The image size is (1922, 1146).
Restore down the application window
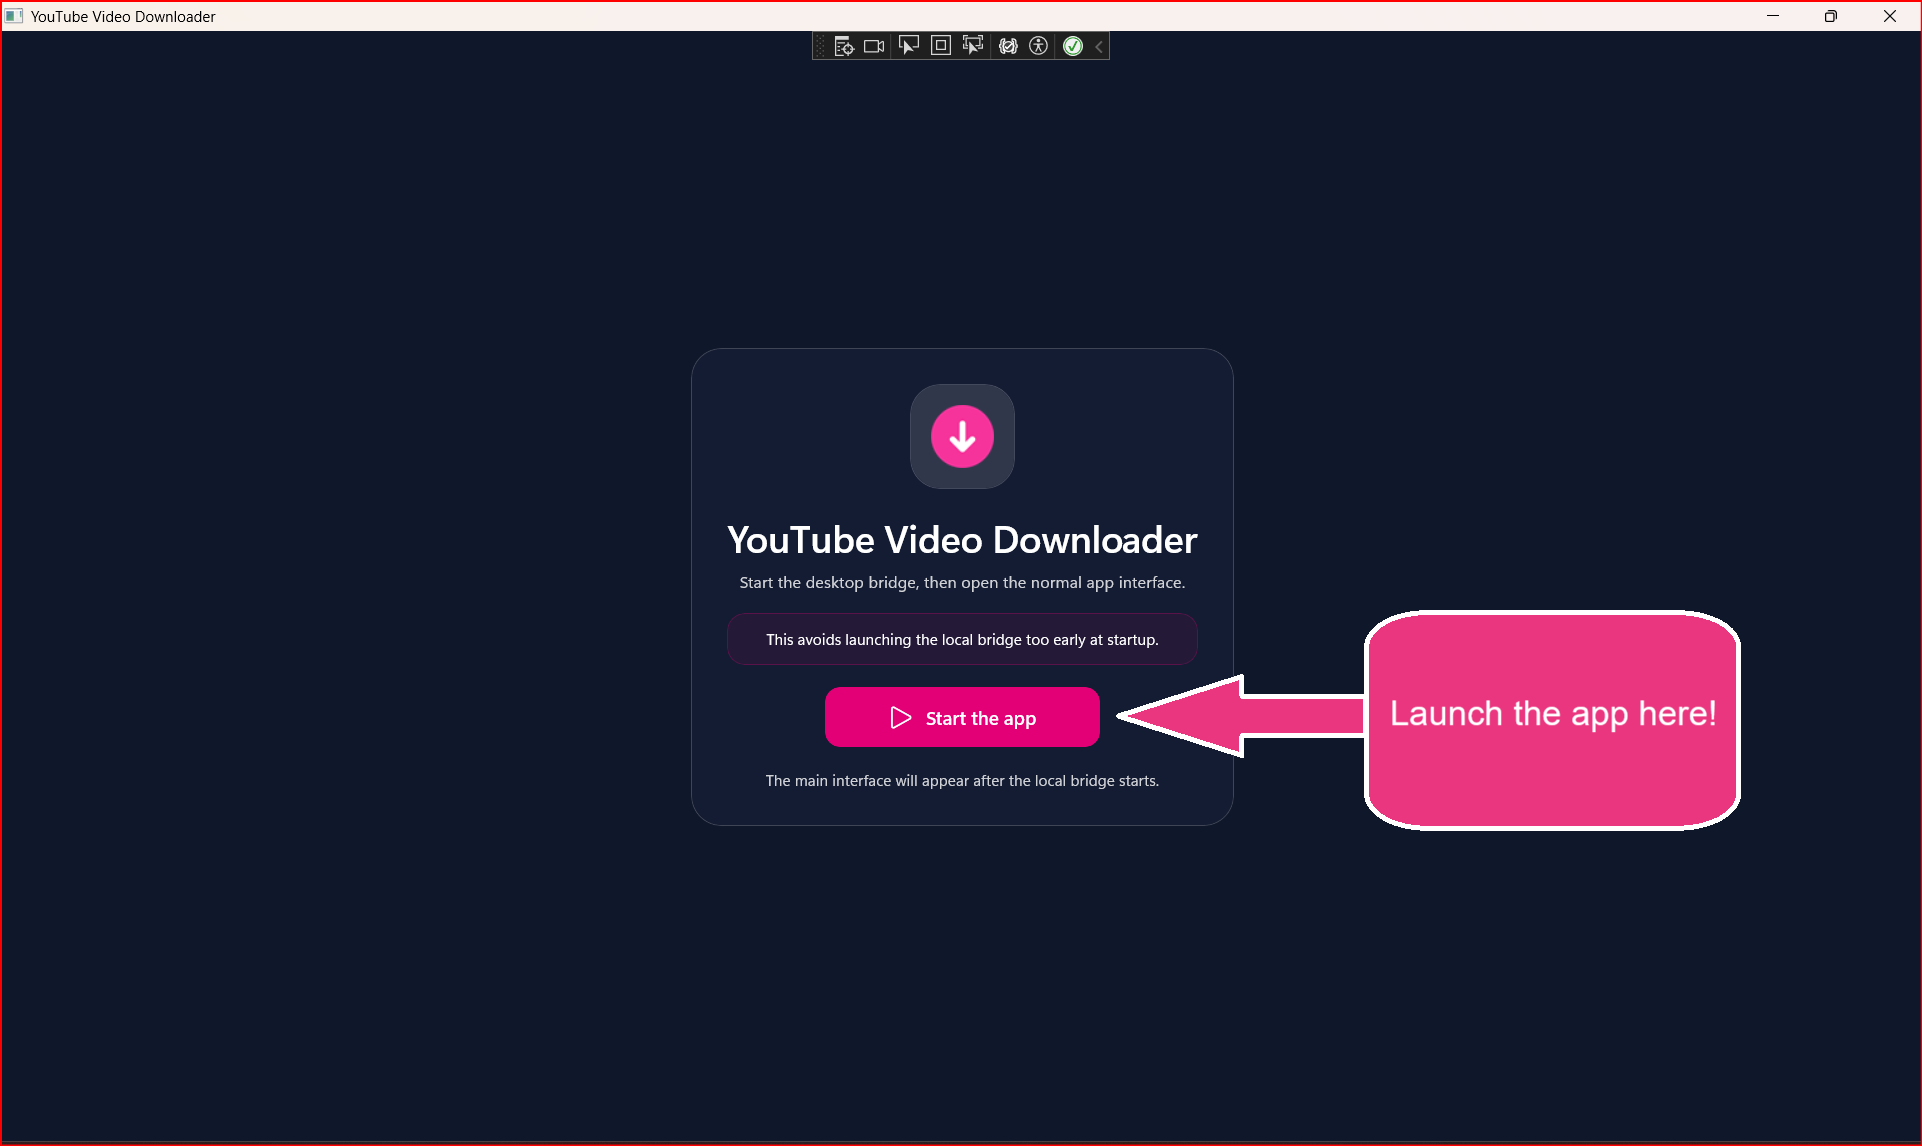tap(1831, 16)
